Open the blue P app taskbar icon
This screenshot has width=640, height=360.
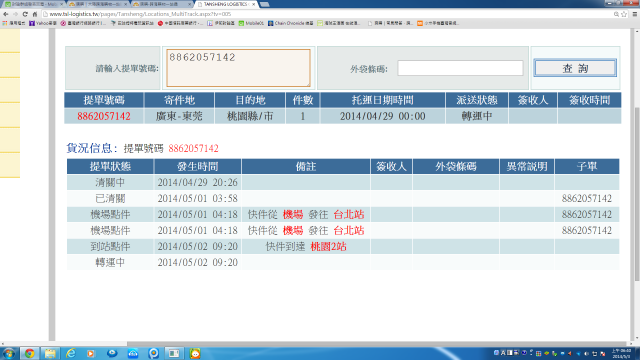click(x=153, y=353)
